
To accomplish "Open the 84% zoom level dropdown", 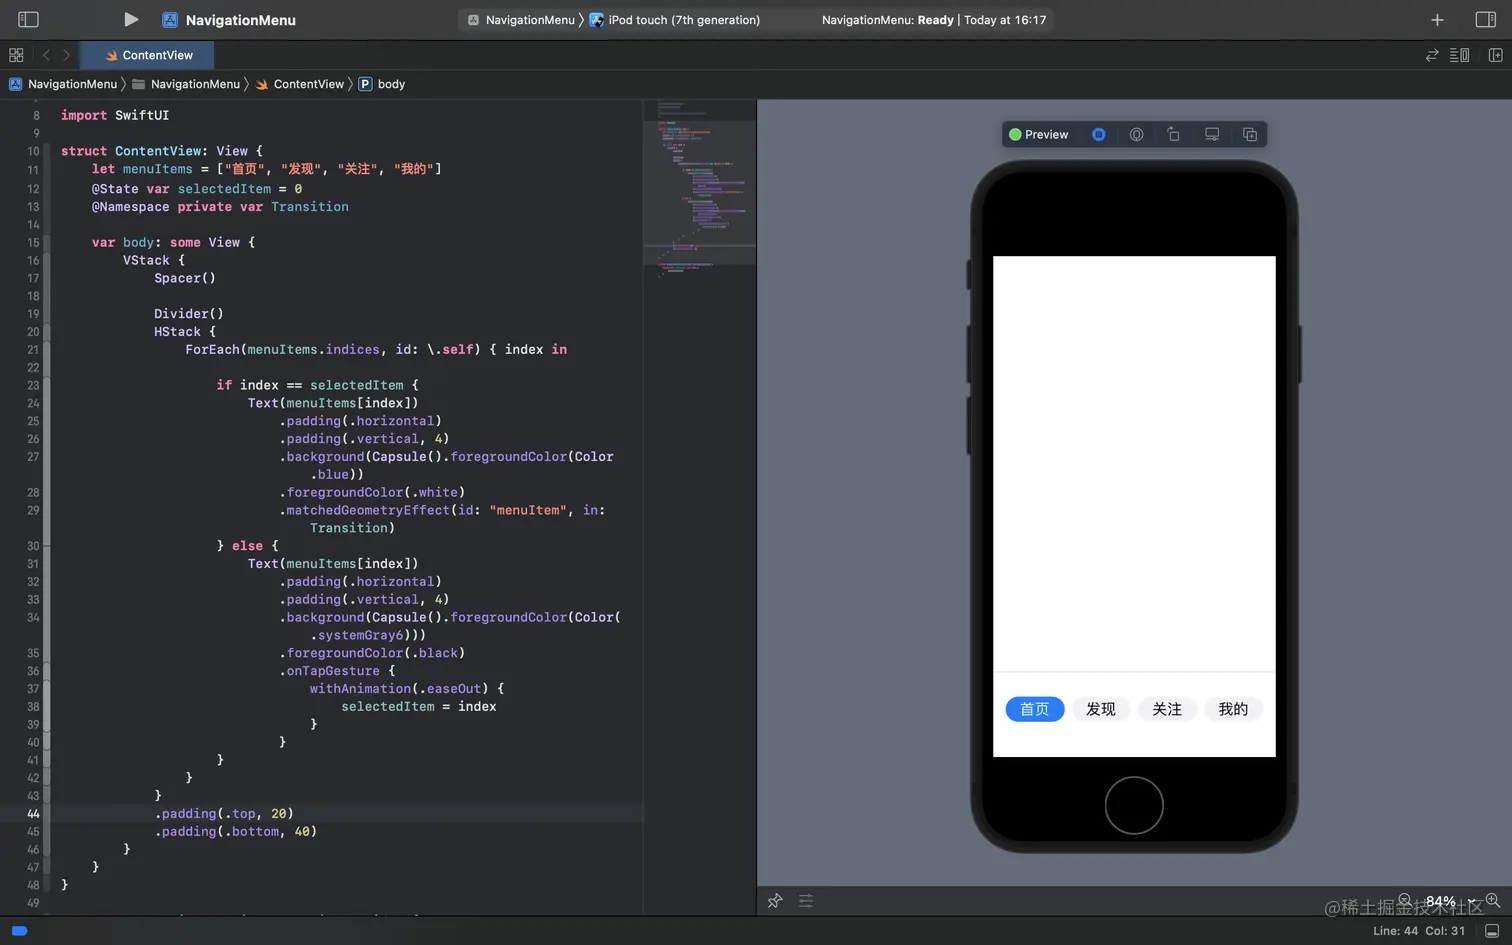I will 1449,901.
